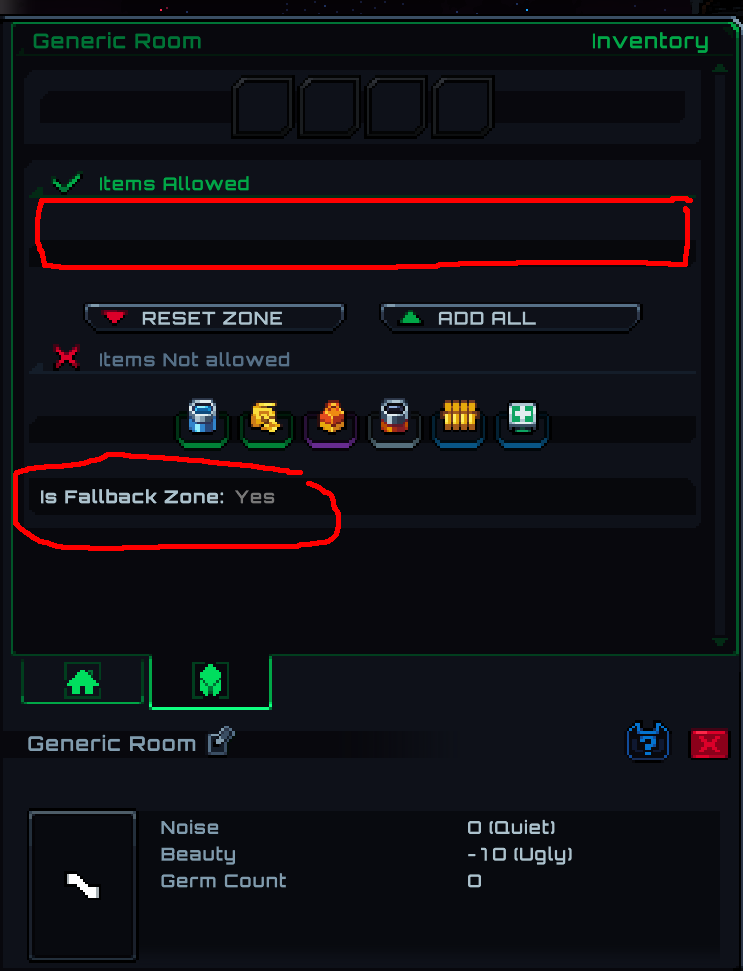Click the room preview thumbnail beside Noise
The width and height of the screenshot is (743, 971).
(x=82, y=886)
